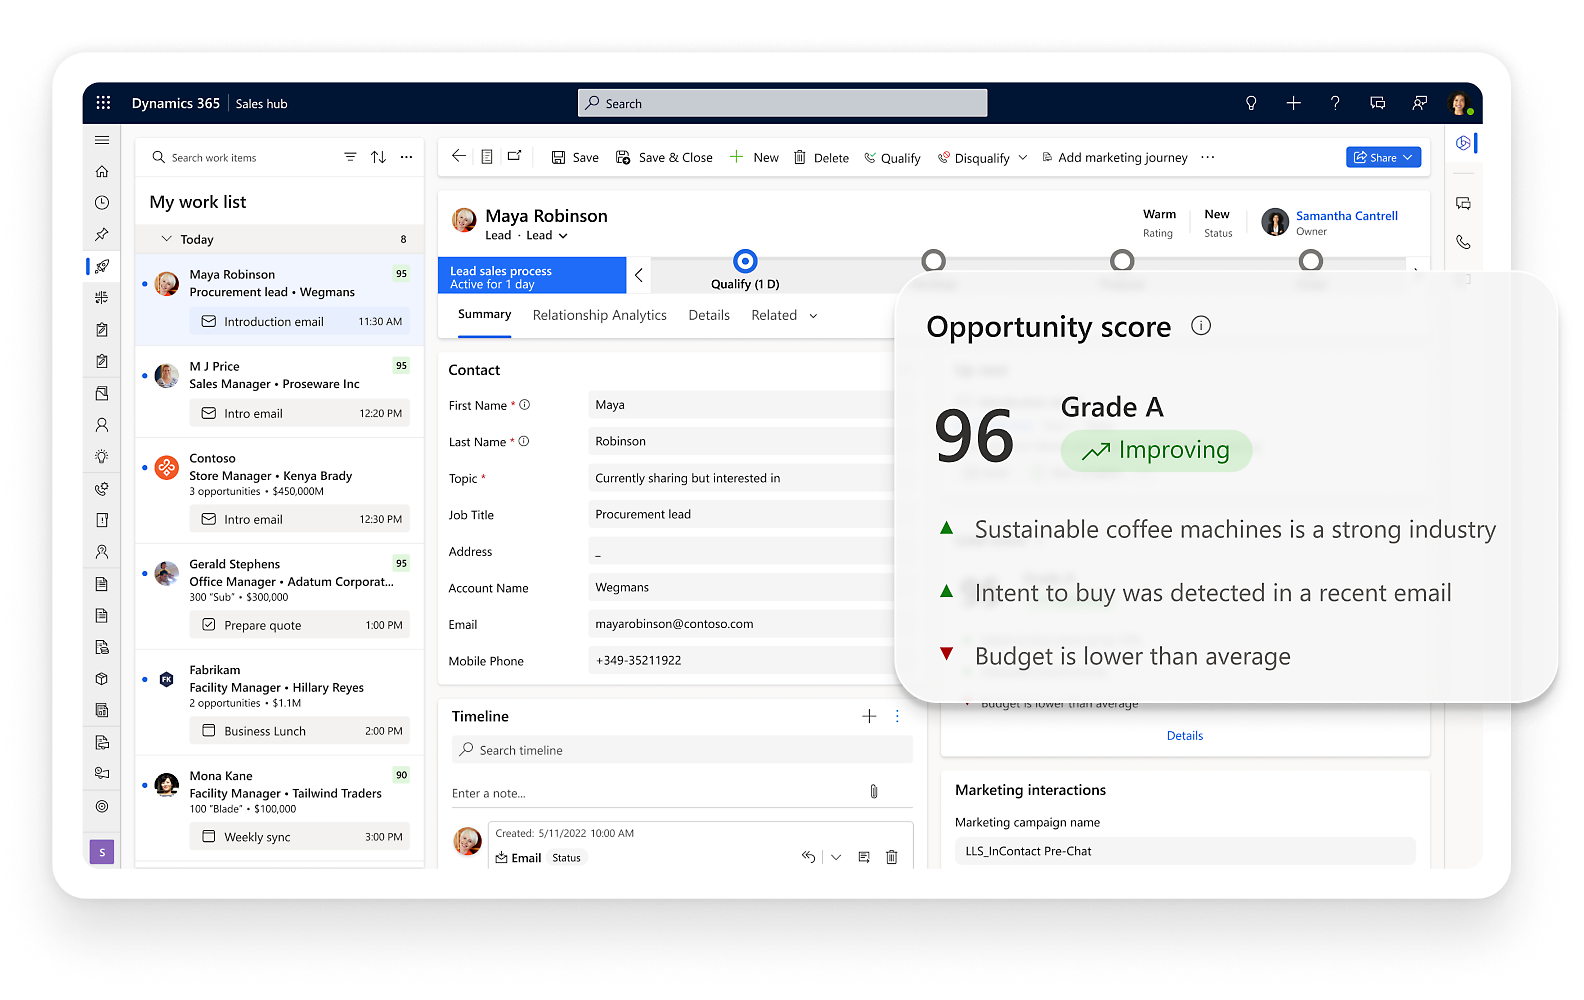Click the Opportunity score info icon
Screen dimensions: 1584x1000
(1201, 326)
